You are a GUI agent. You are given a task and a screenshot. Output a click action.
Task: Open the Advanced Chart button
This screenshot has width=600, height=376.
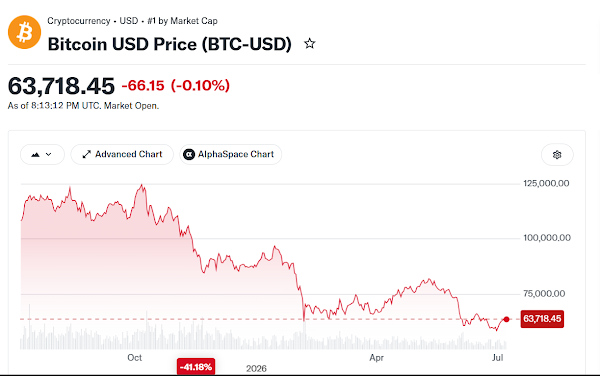122,154
